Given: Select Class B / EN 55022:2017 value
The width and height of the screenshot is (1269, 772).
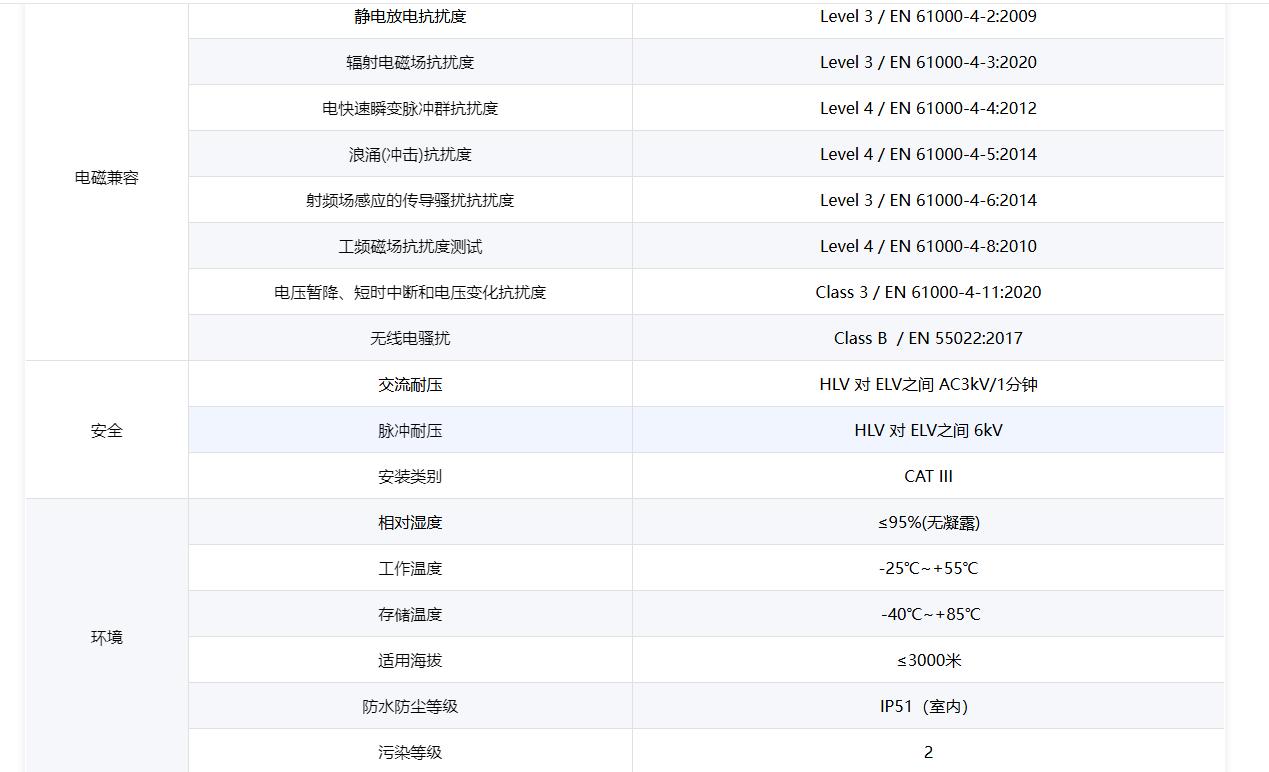Looking at the screenshot, I should pyautogui.click(x=928, y=338).
